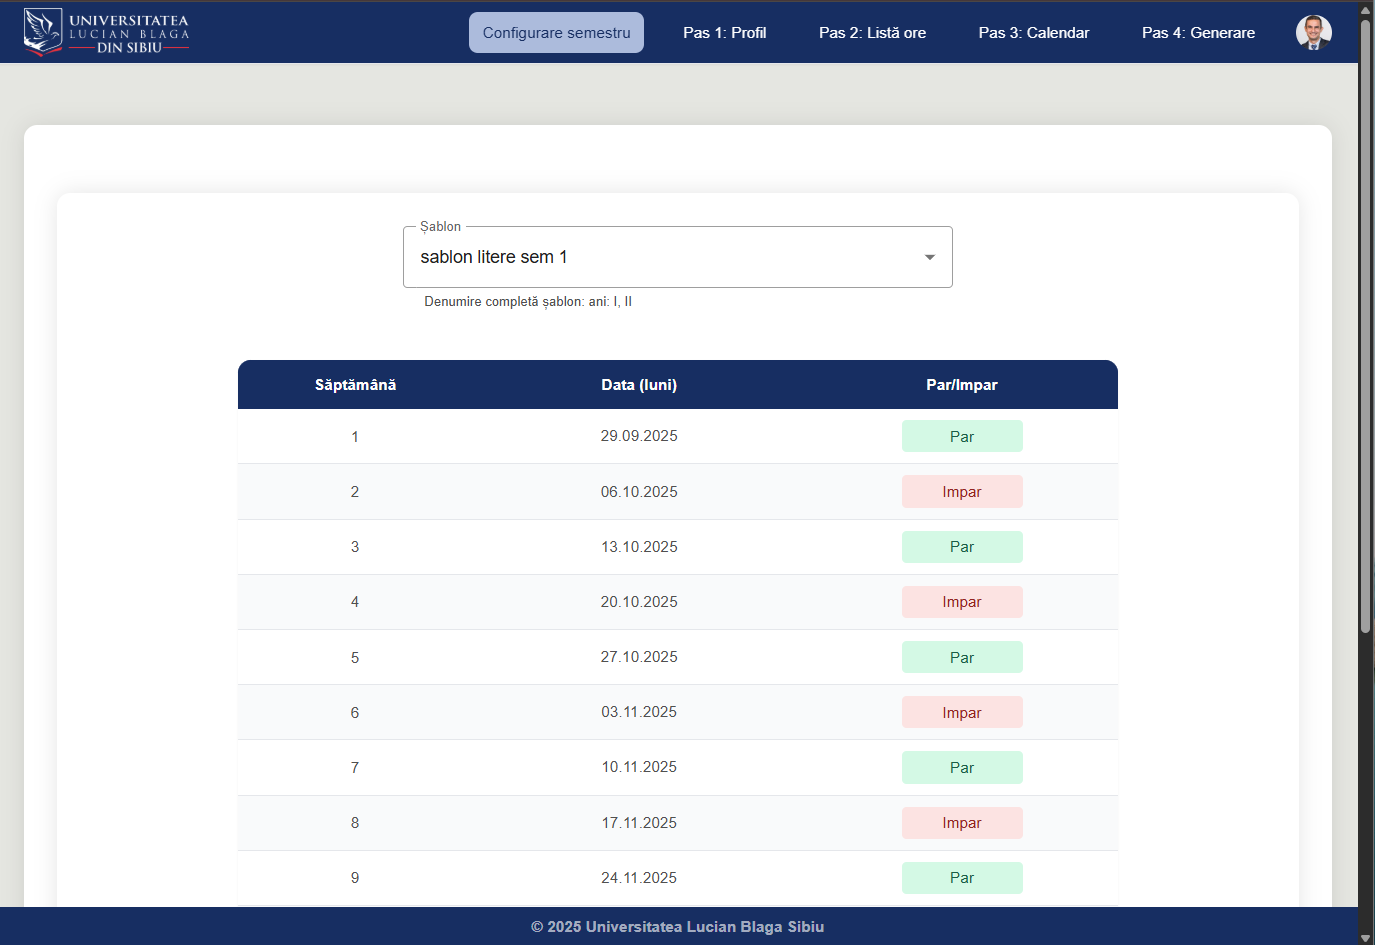Image resolution: width=1375 pixels, height=945 pixels.
Task: Click the Par badge for 13.10.2025
Action: (x=962, y=547)
